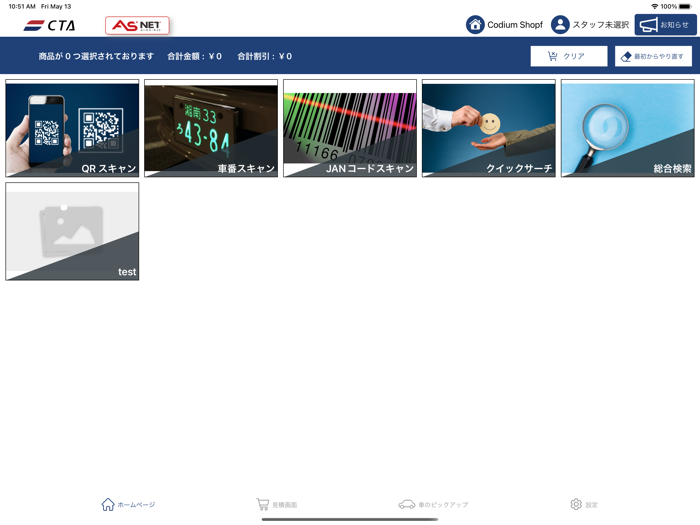Image resolution: width=700 pixels, height=525 pixels.
Task: Open the JANコードスキャン barcode tile
Action: tap(350, 129)
